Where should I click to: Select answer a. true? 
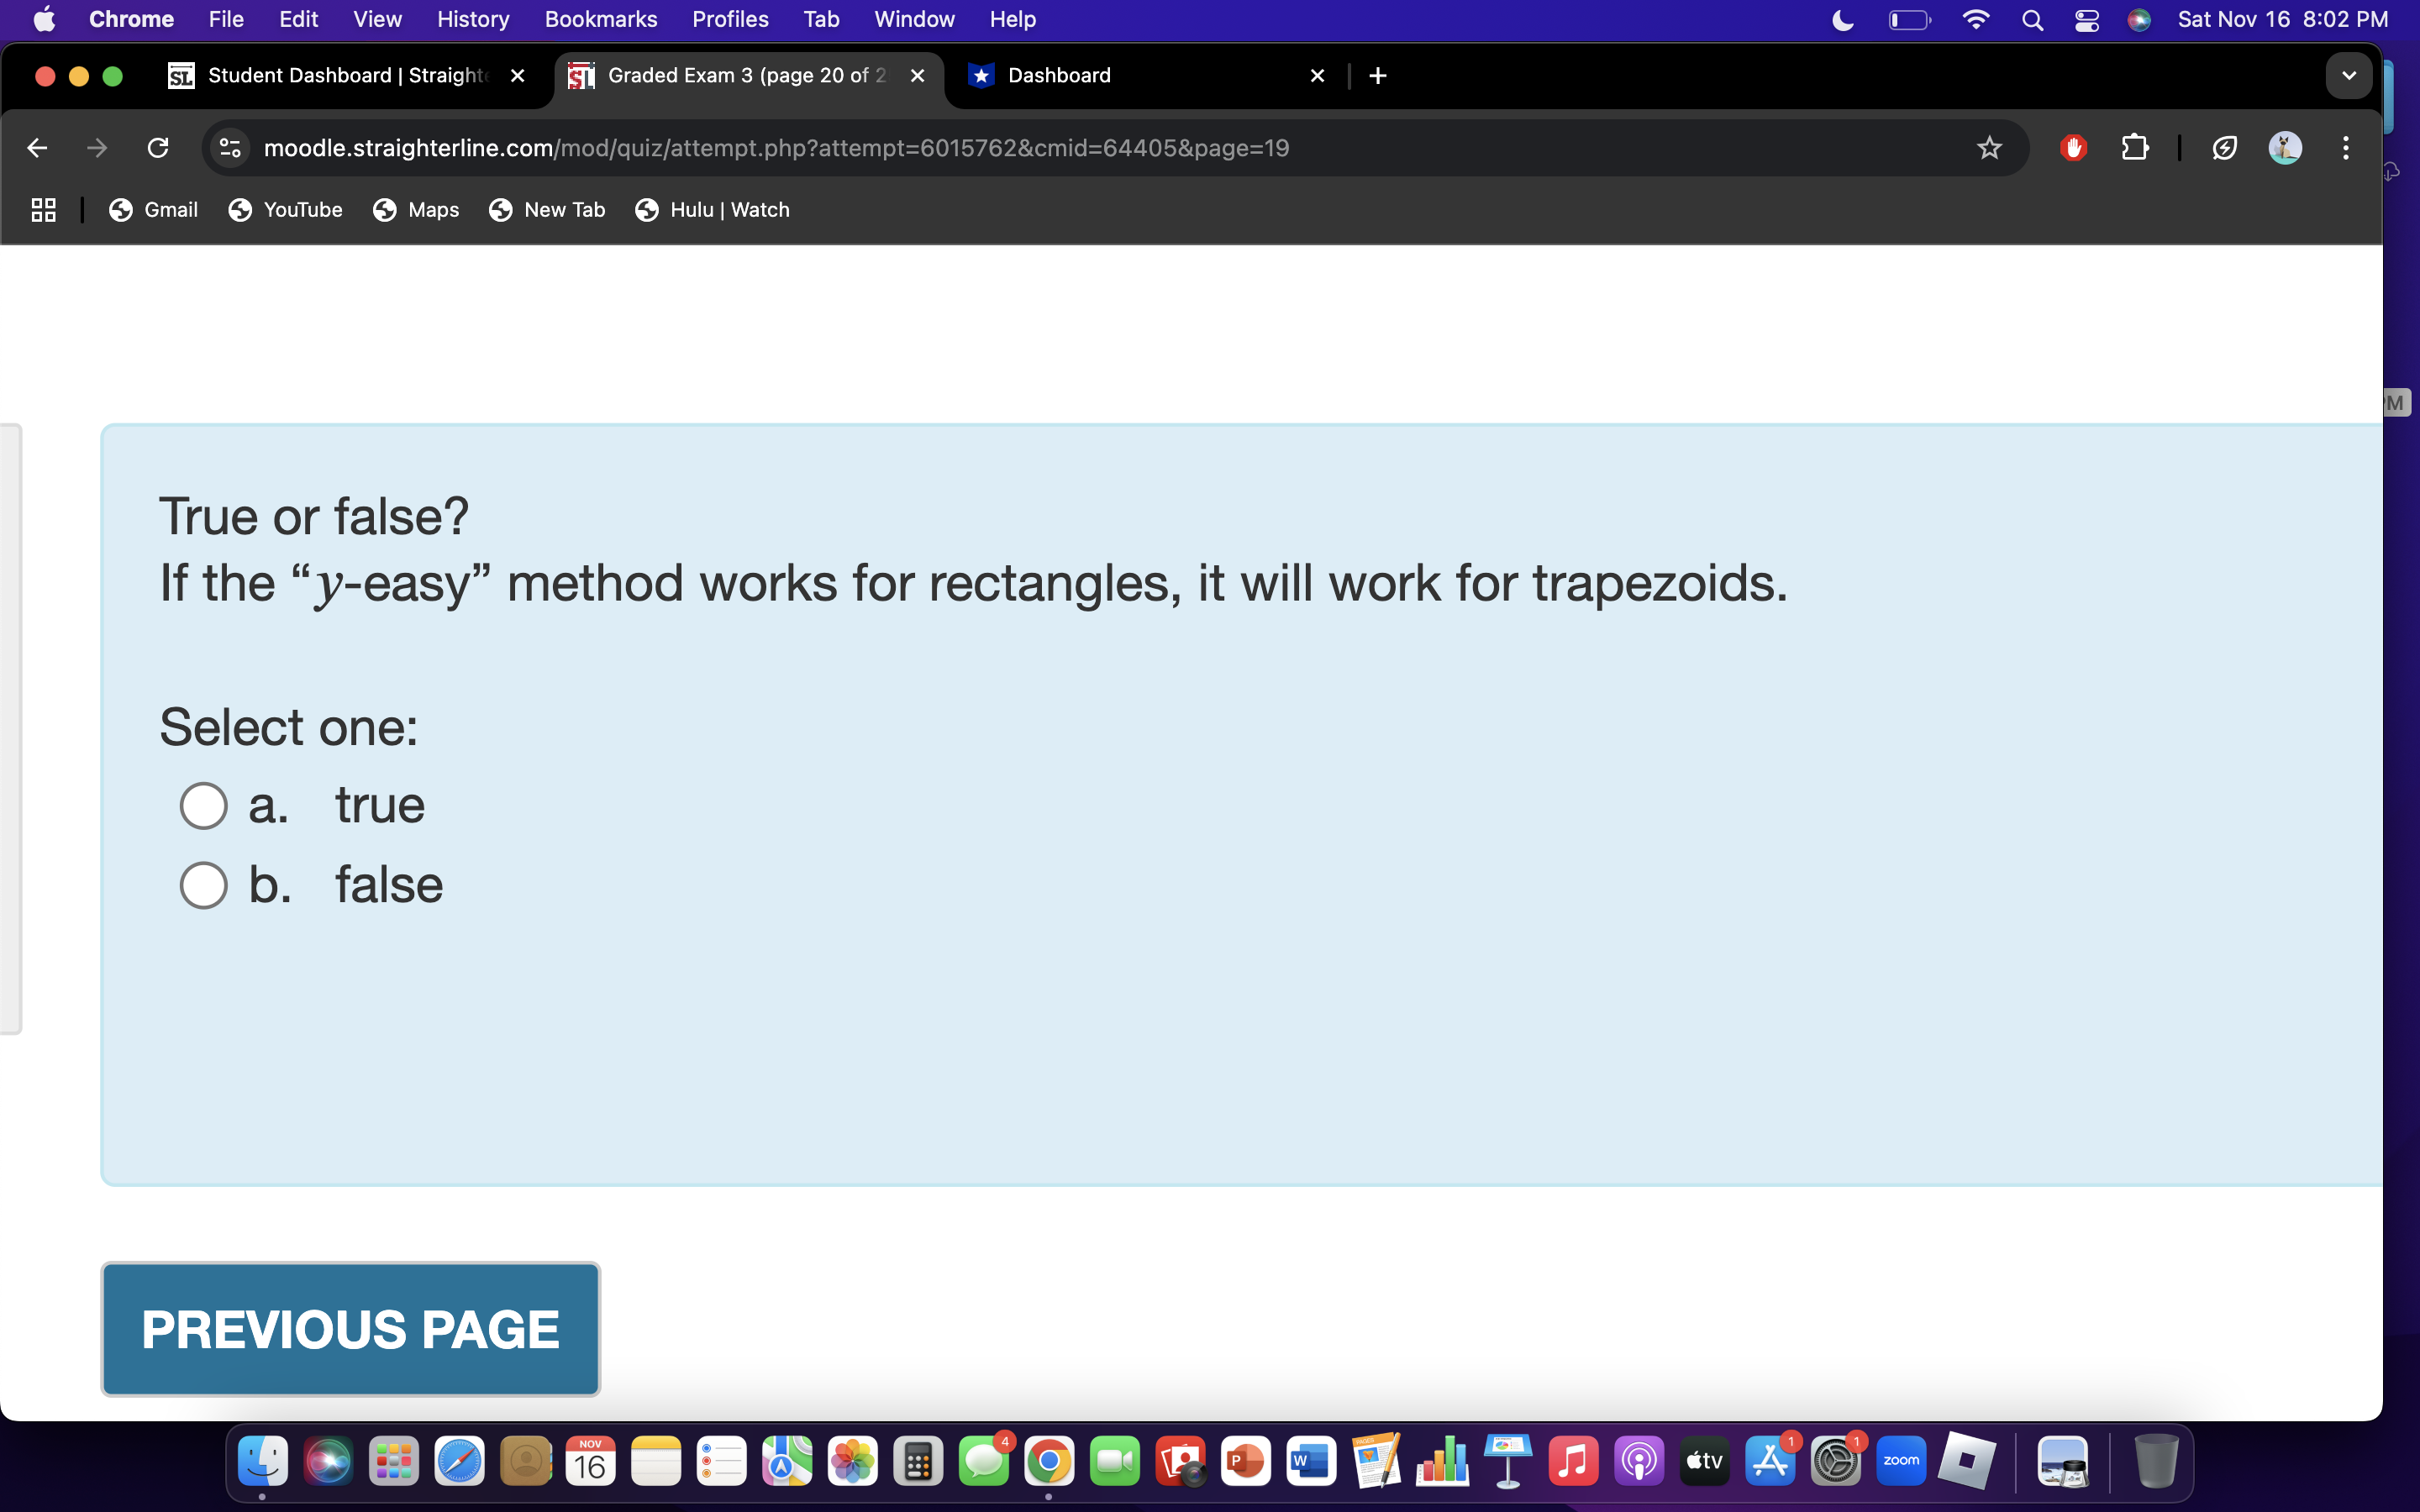pos(203,804)
